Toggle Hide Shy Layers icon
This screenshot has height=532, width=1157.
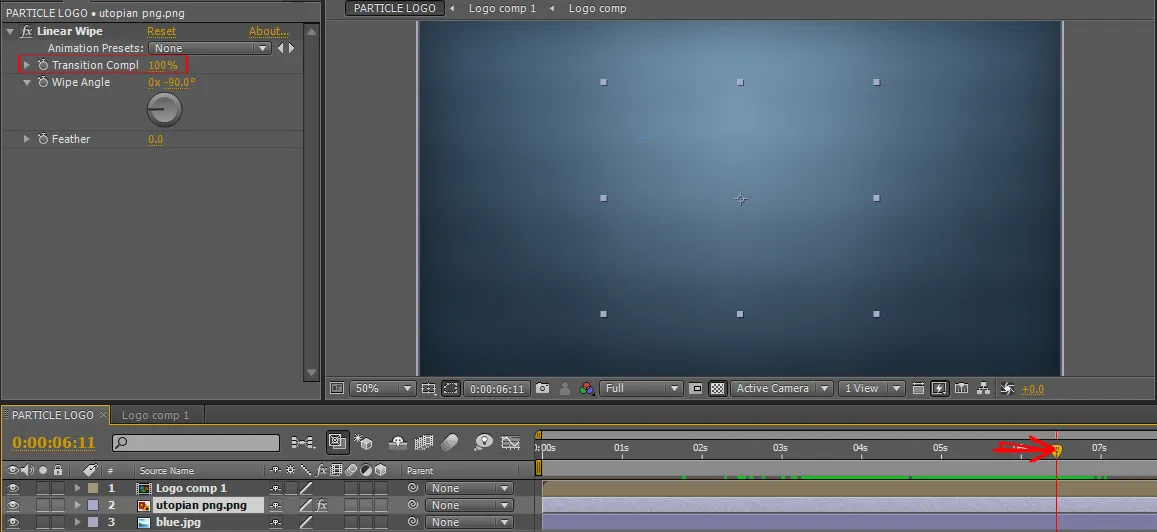(398, 442)
